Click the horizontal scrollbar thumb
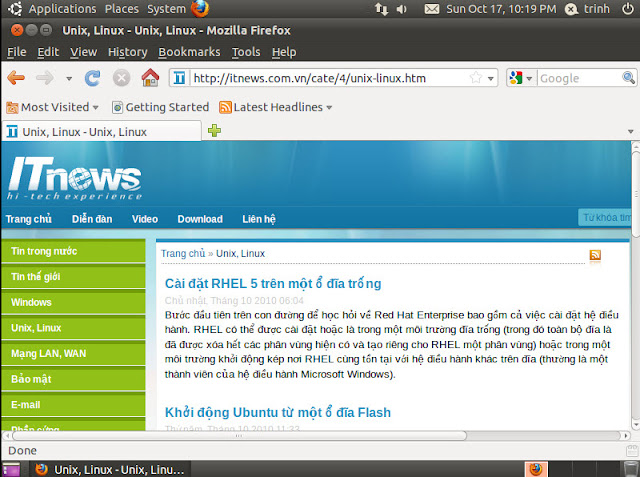The width and height of the screenshot is (640, 477). (x=239, y=436)
